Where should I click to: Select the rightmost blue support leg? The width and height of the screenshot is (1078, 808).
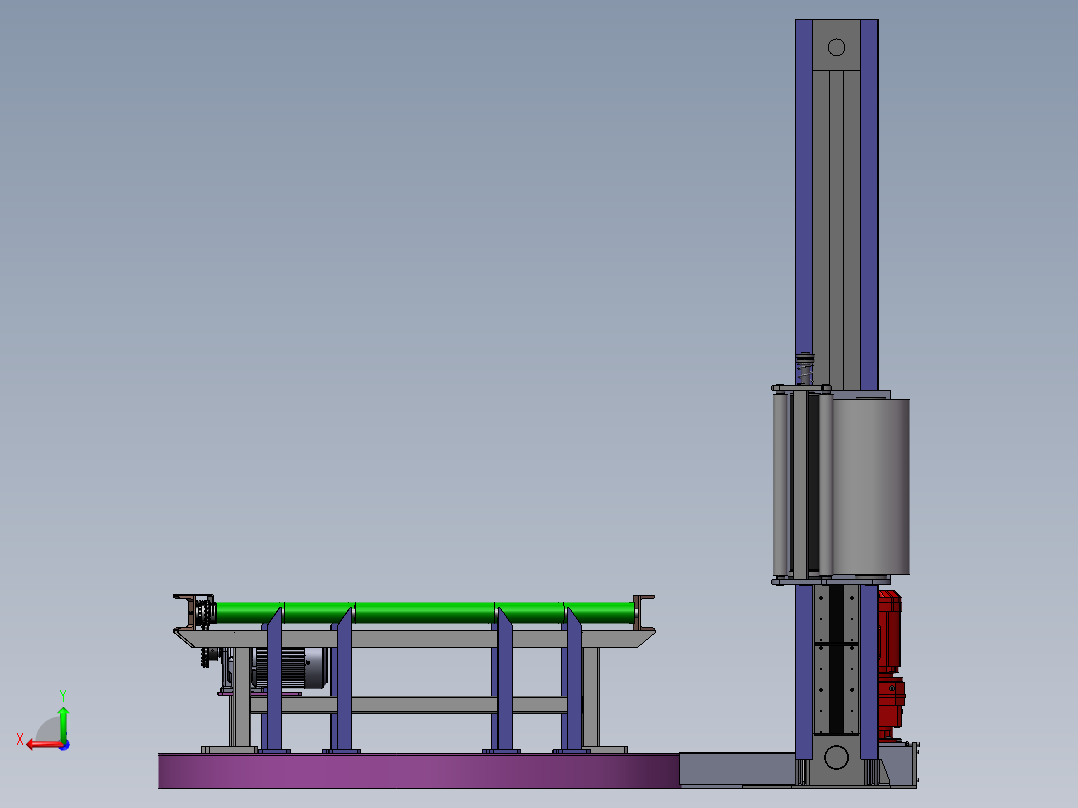(x=572, y=680)
